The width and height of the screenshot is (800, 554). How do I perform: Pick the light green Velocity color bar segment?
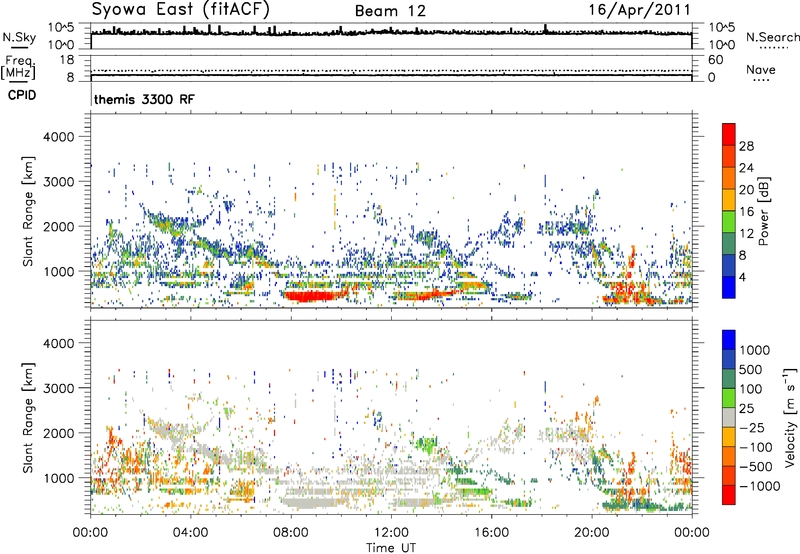coord(729,398)
